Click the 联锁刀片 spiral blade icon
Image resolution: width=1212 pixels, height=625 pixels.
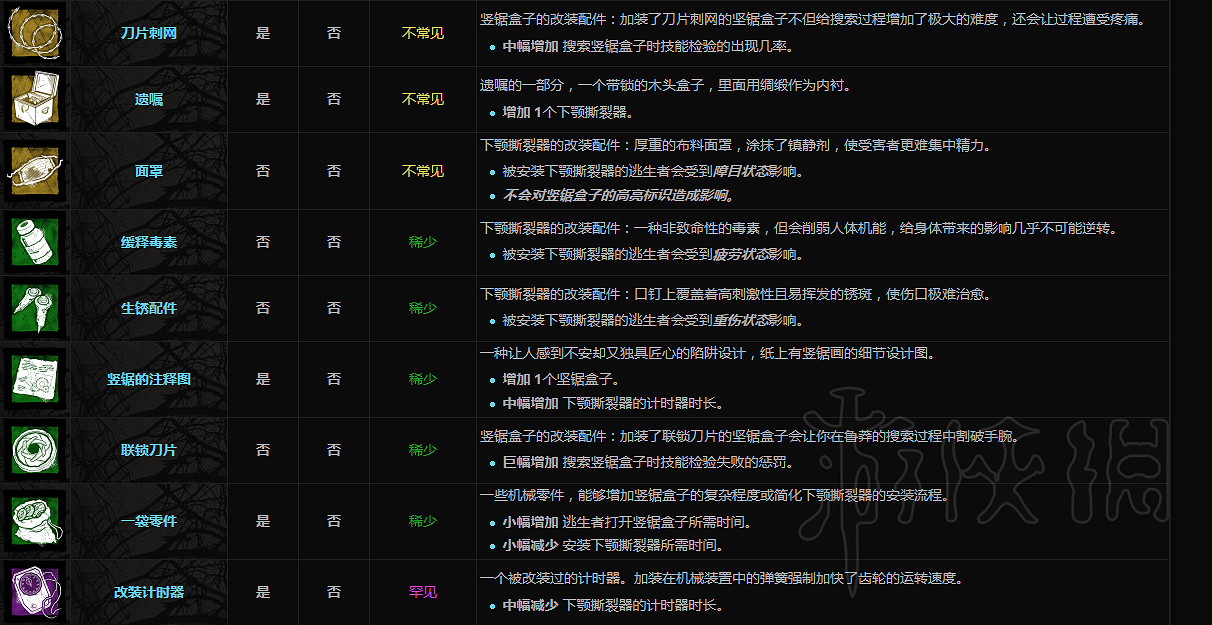35,453
